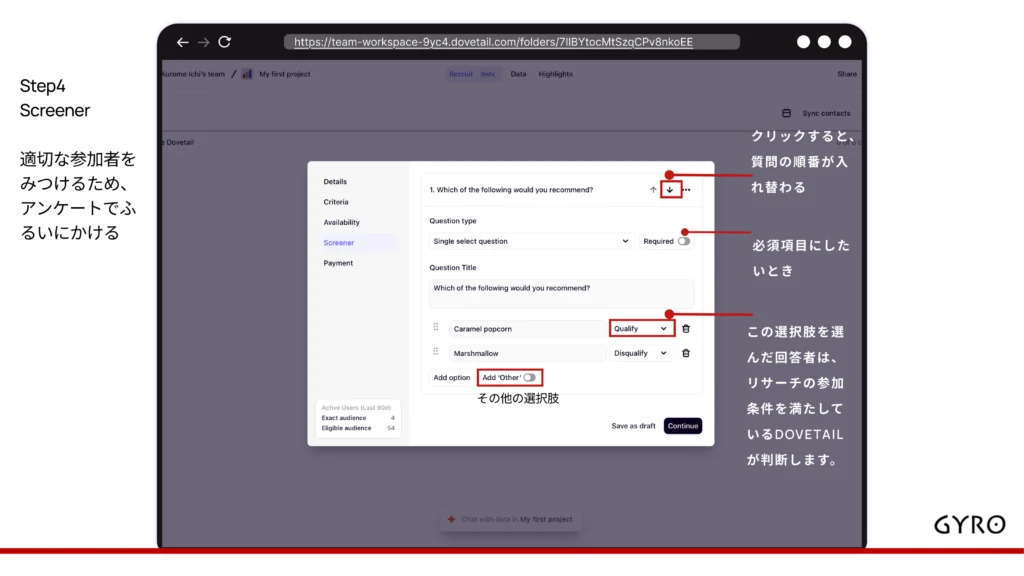The height and width of the screenshot is (576, 1024).
Task: Open the question's three-dot more menu
Action: coord(687,190)
